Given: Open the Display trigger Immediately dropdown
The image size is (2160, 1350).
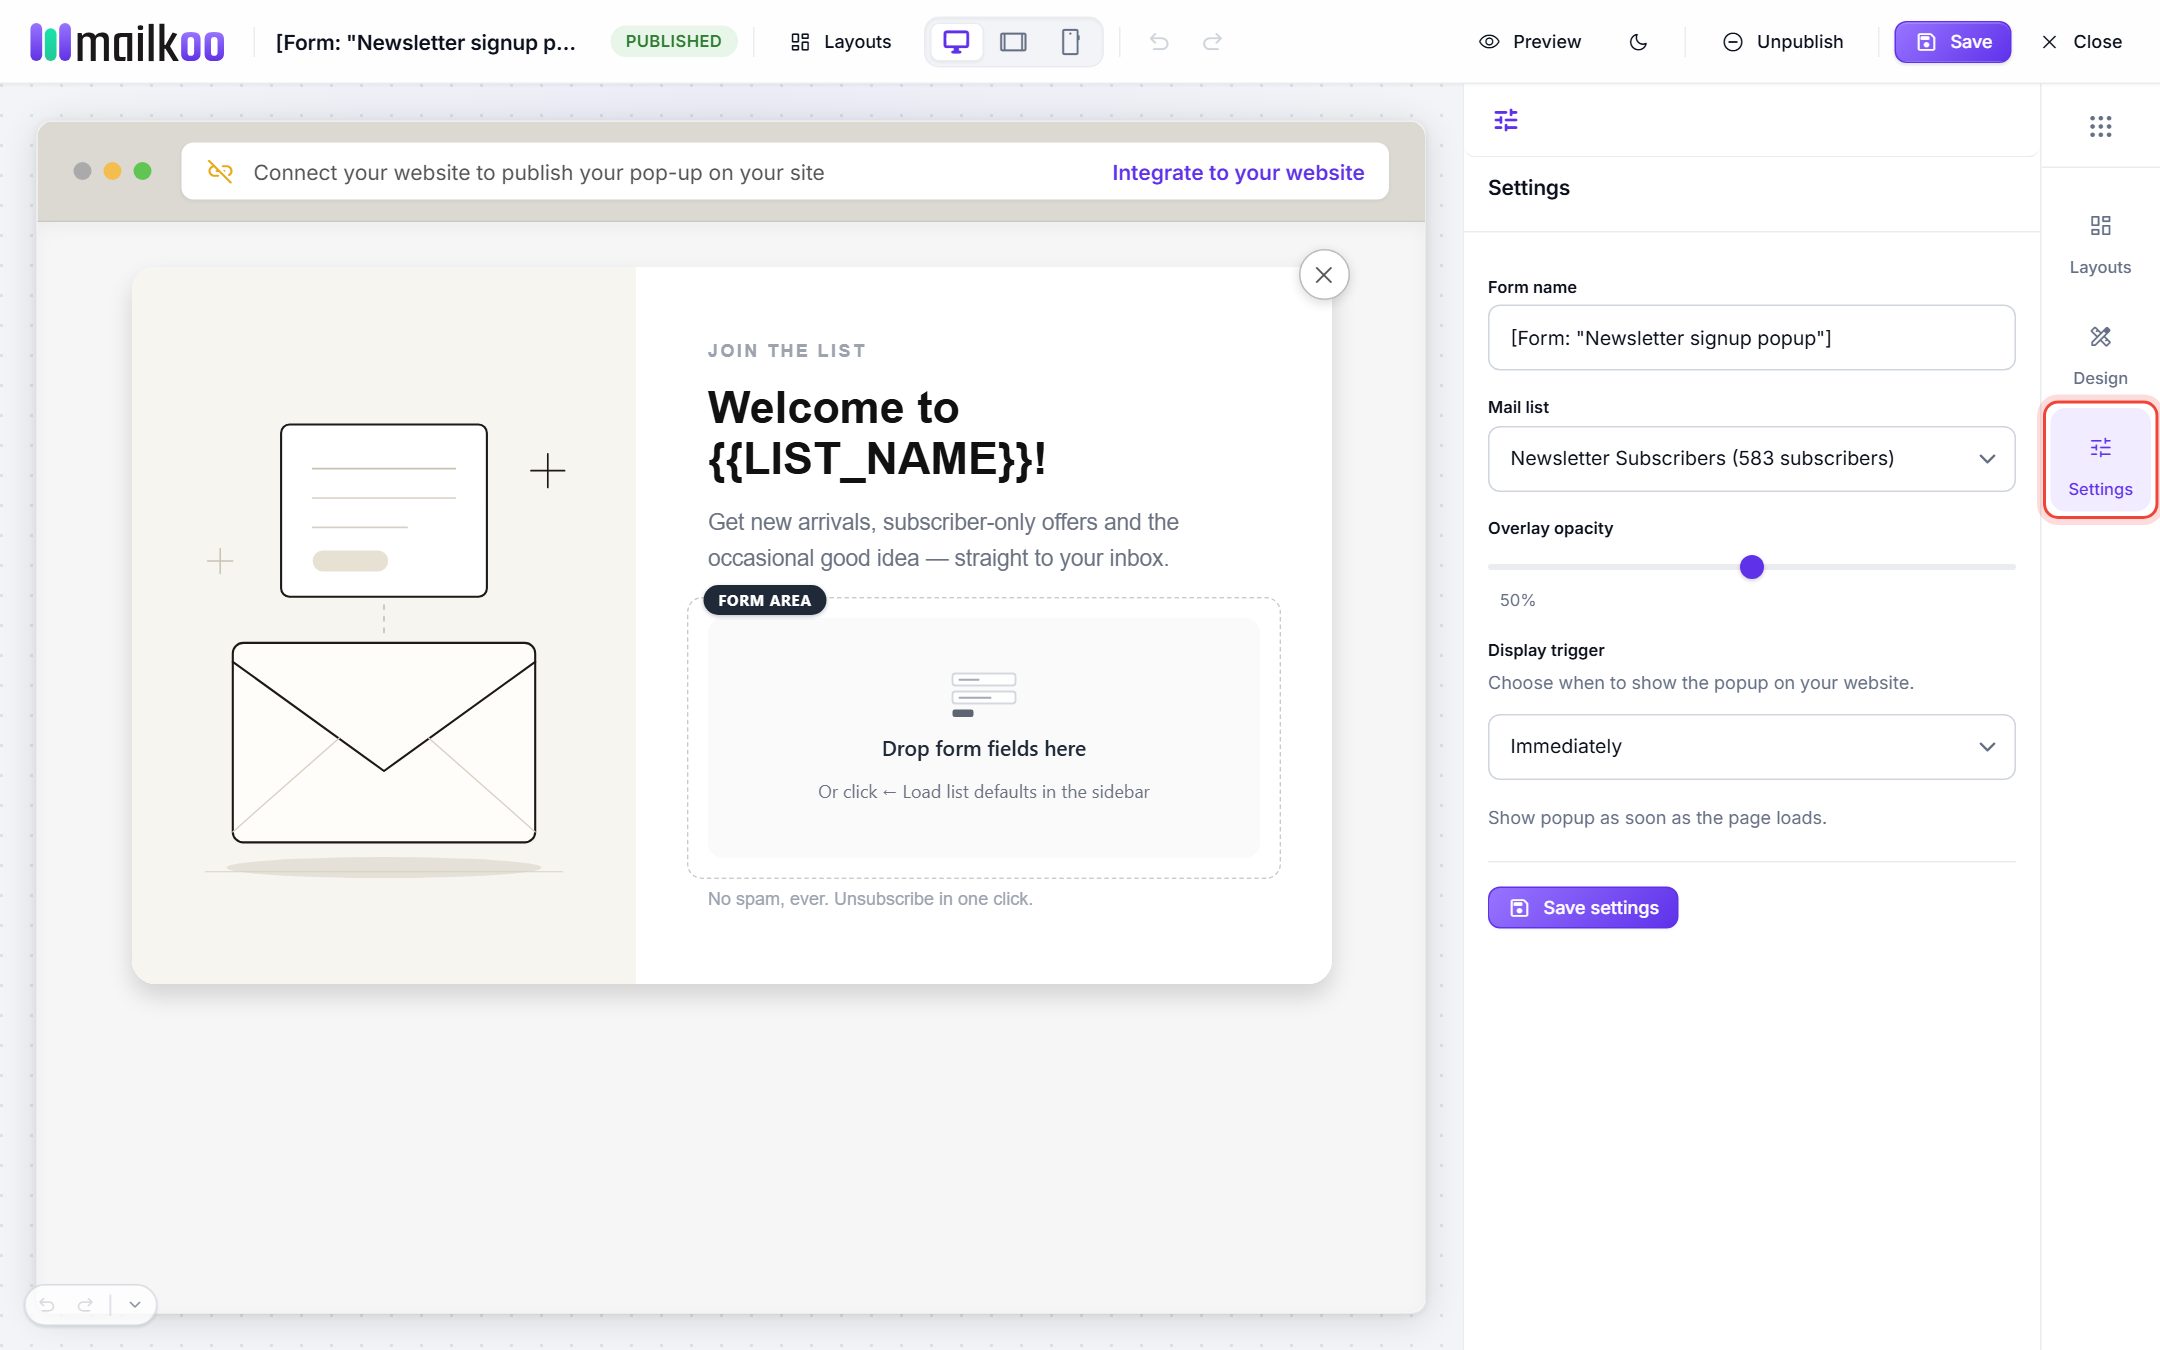Looking at the screenshot, I should click(x=1751, y=747).
